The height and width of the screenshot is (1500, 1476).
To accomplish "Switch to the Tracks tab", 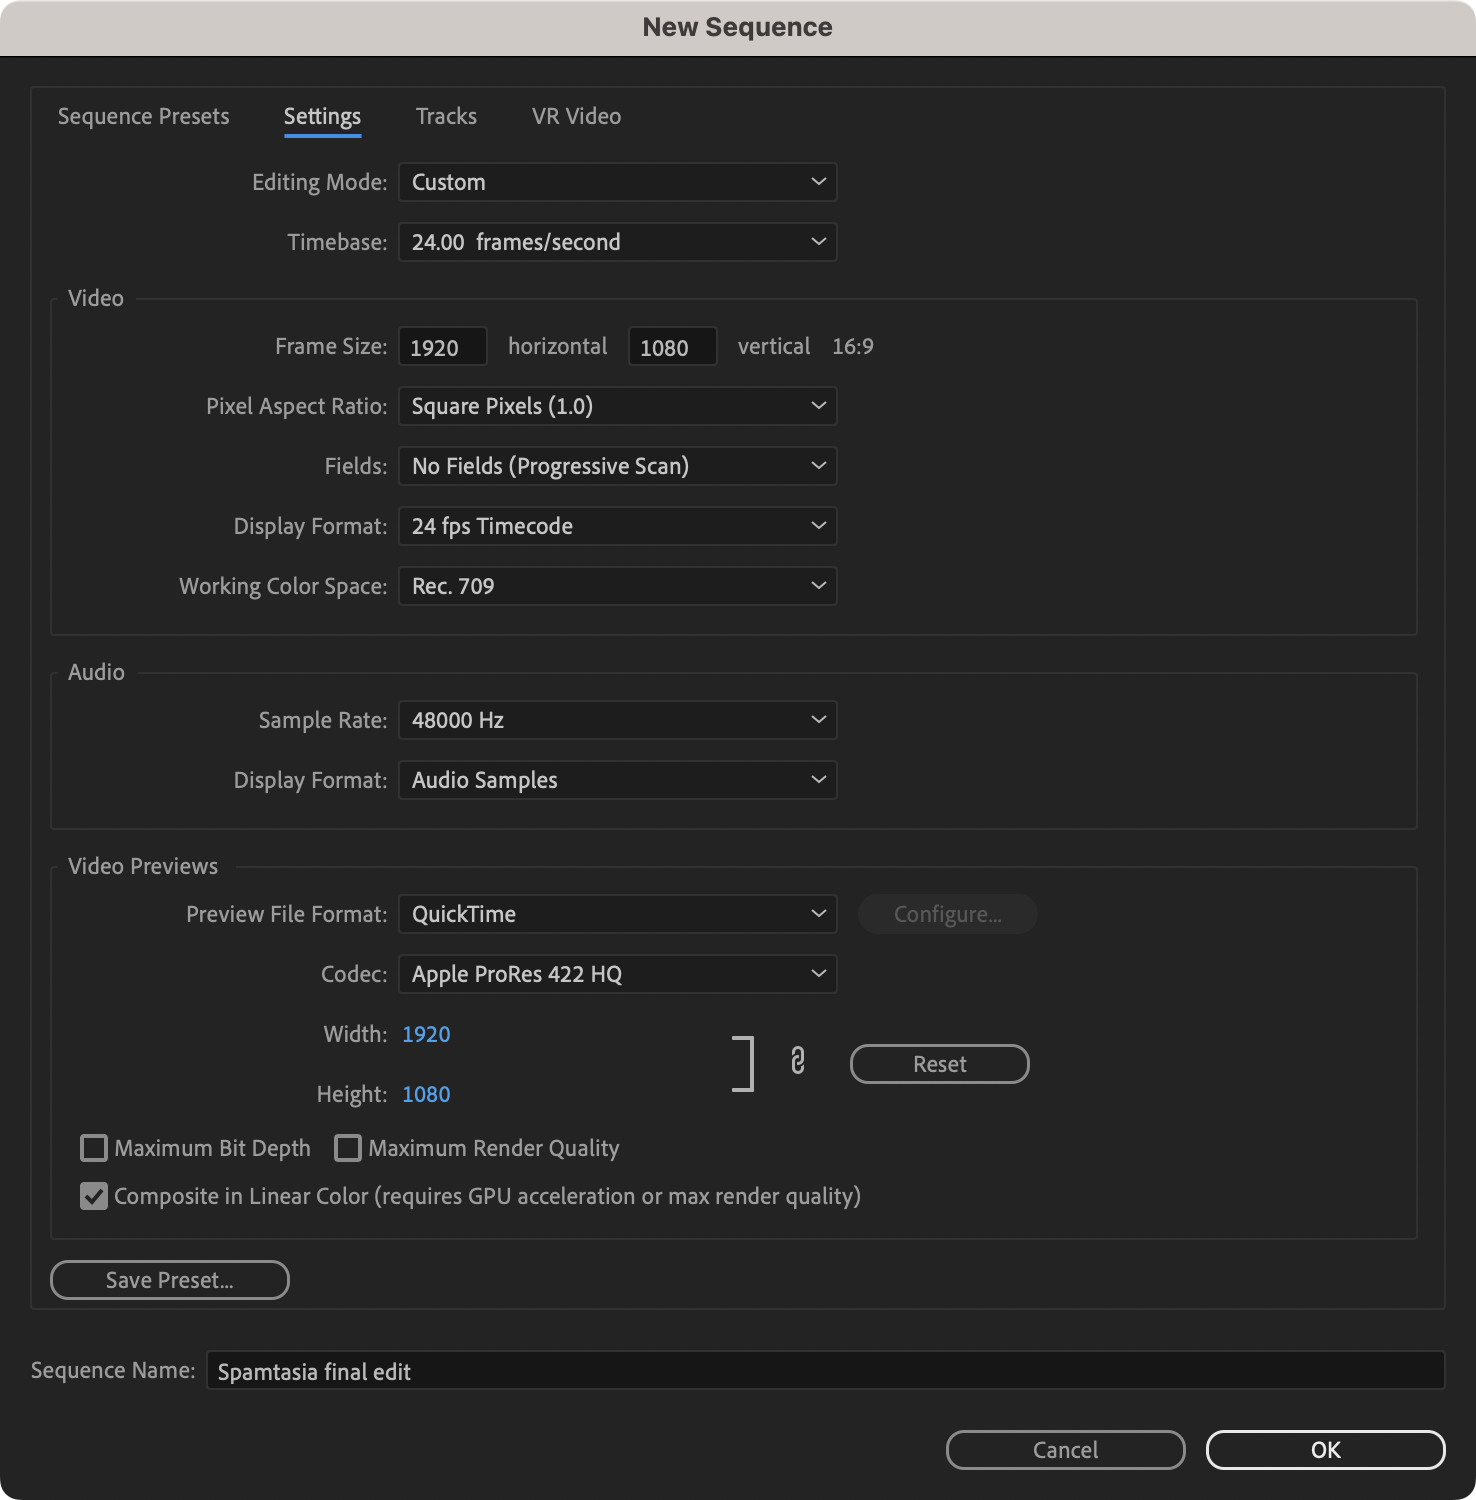I will 446,116.
